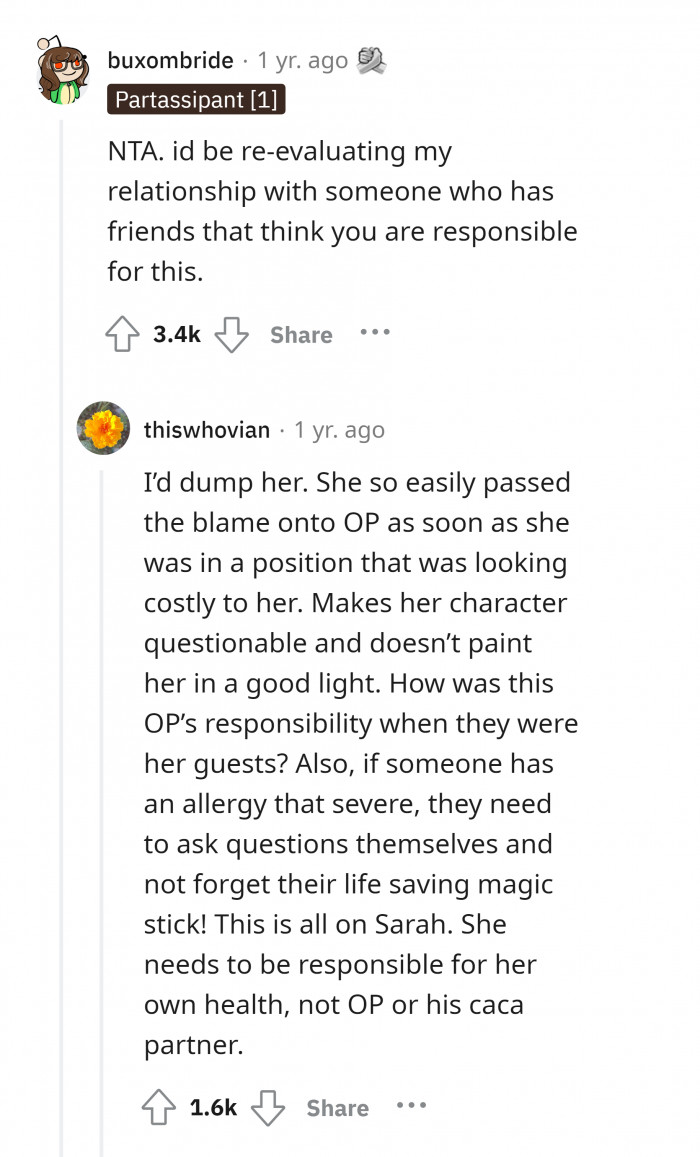The width and height of the screenshot is (700, 1157).
Task: Downvote thiswhovian's reply
Action: click(x=267, y=1107)
